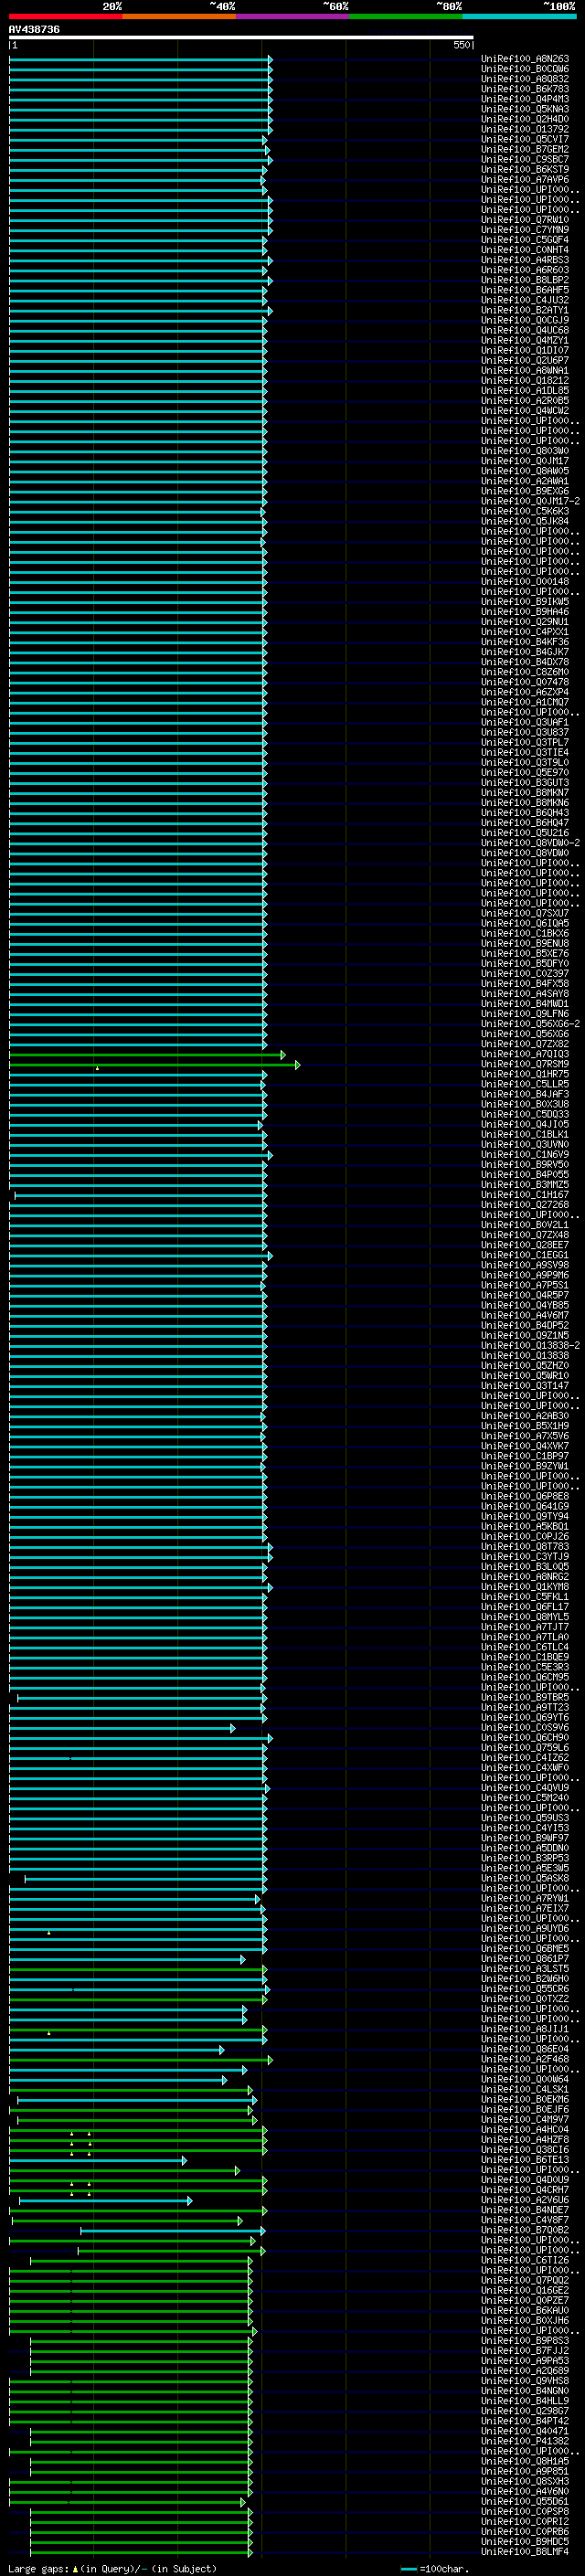This screenshot has height=2576, width=585.
Task: Select the UniRef100_C1EGG1 label
Action: (x=525, y=1255)
